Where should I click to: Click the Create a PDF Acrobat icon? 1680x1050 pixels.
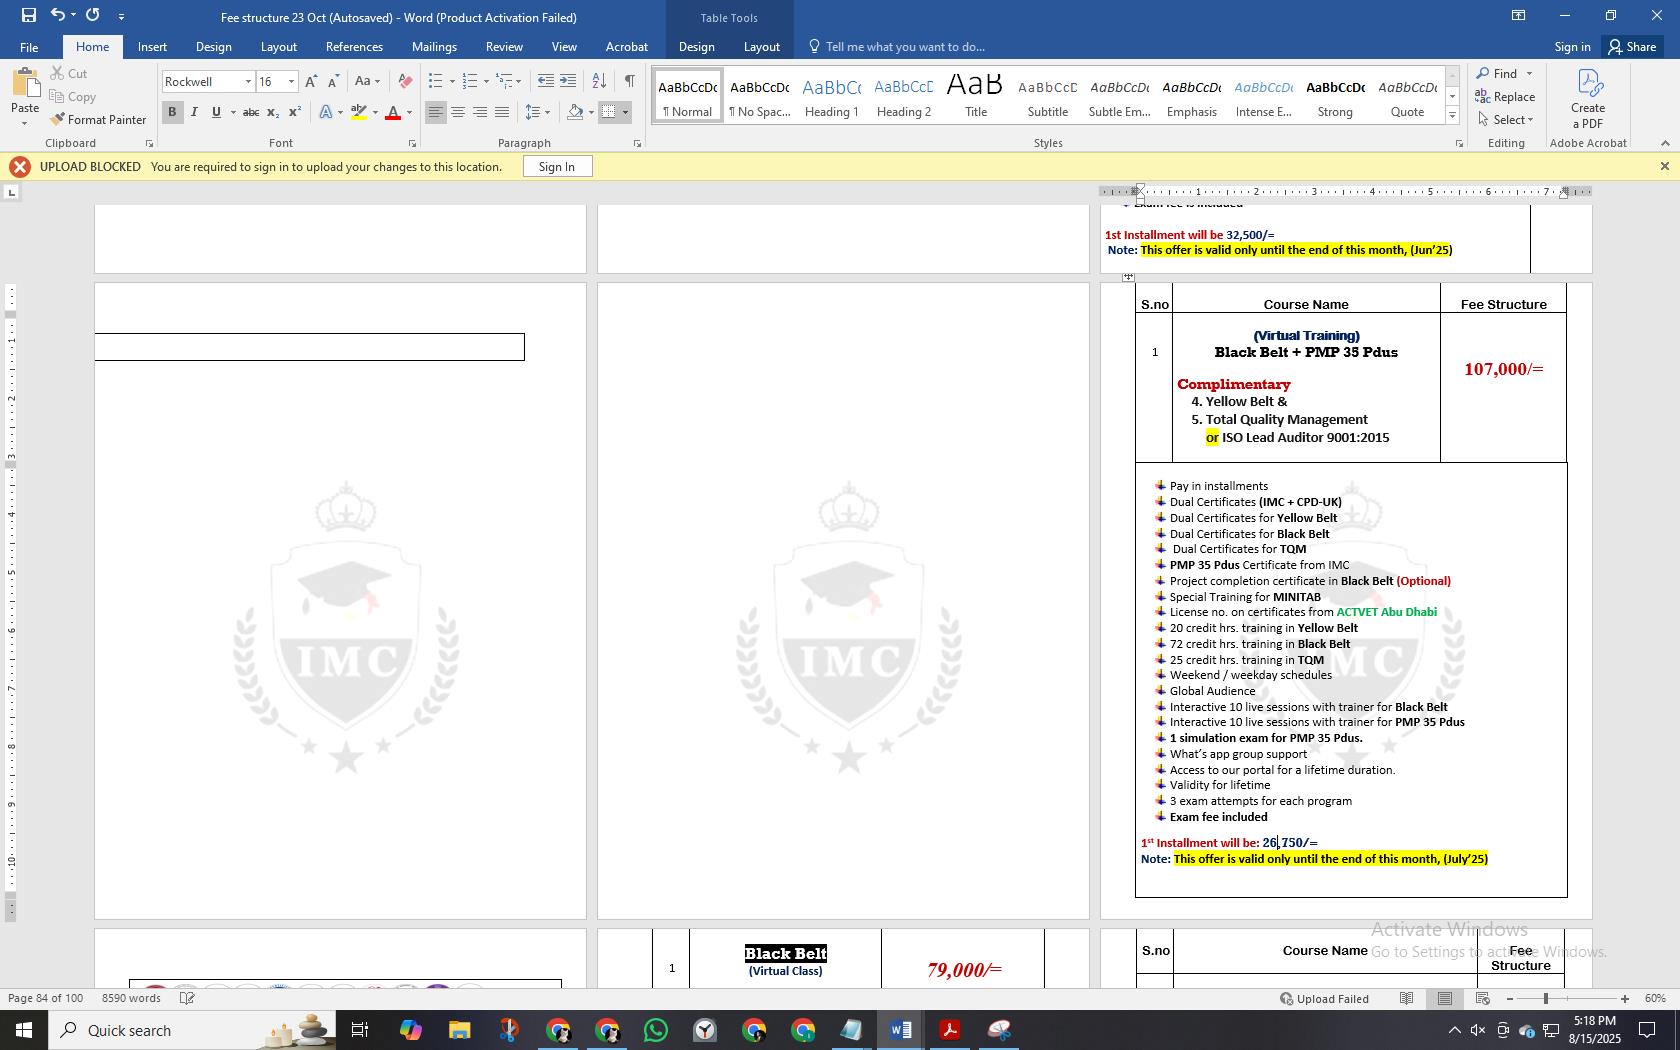(x=1587, y=98)
